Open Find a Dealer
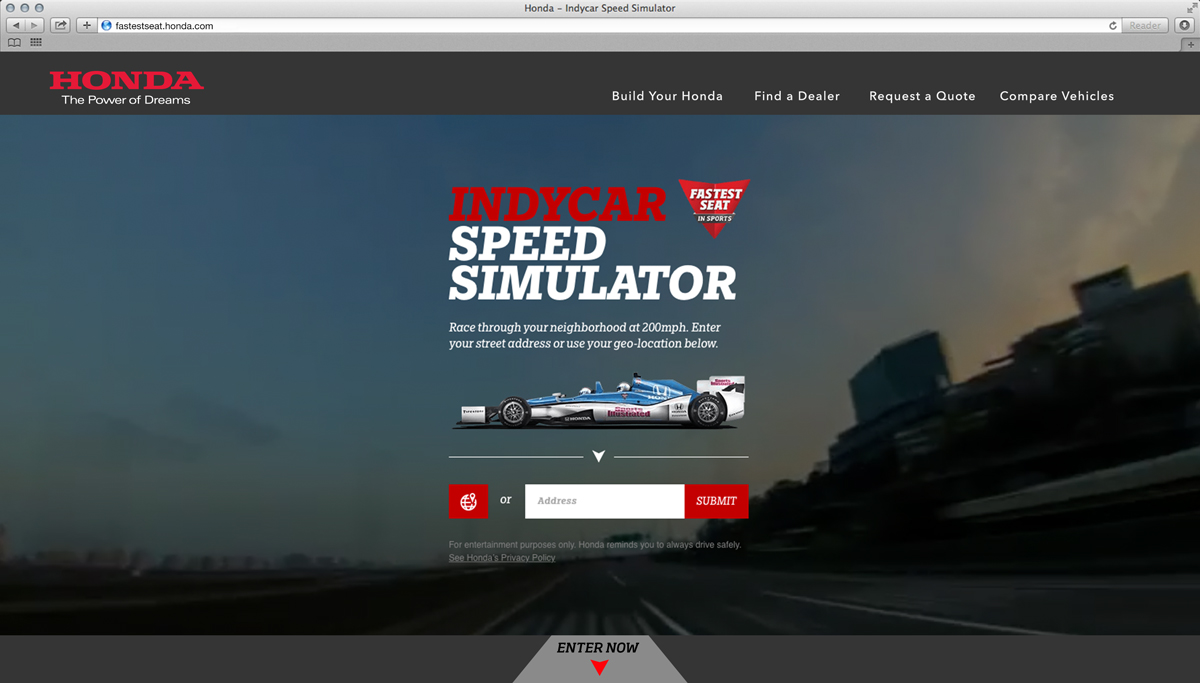 [x=797, y=96]
